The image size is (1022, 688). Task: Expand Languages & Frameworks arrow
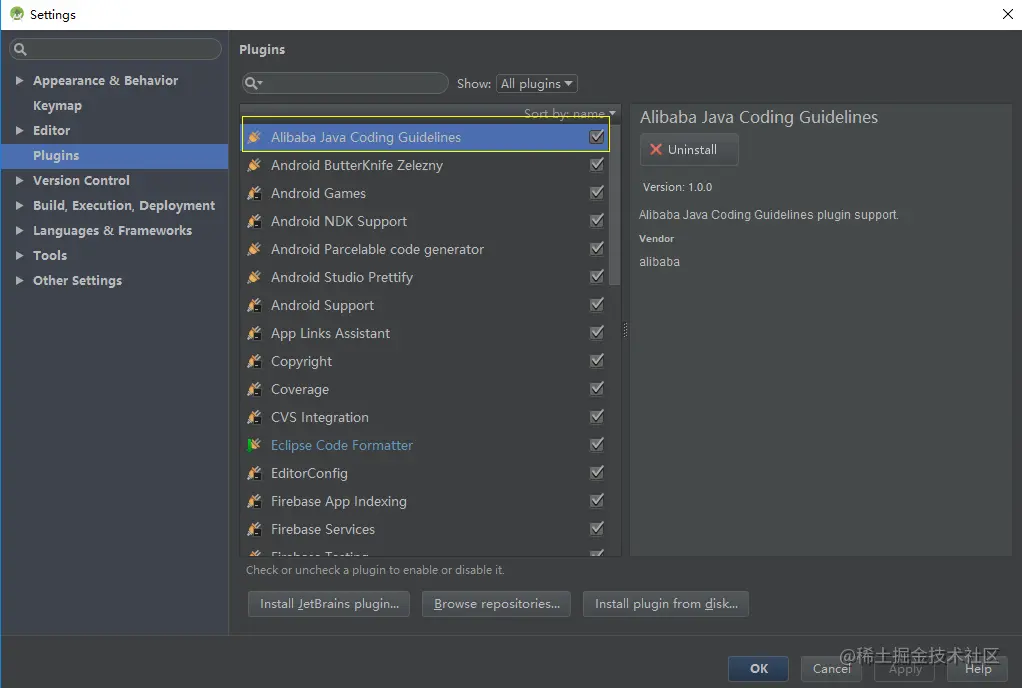[x=20, y=231]
